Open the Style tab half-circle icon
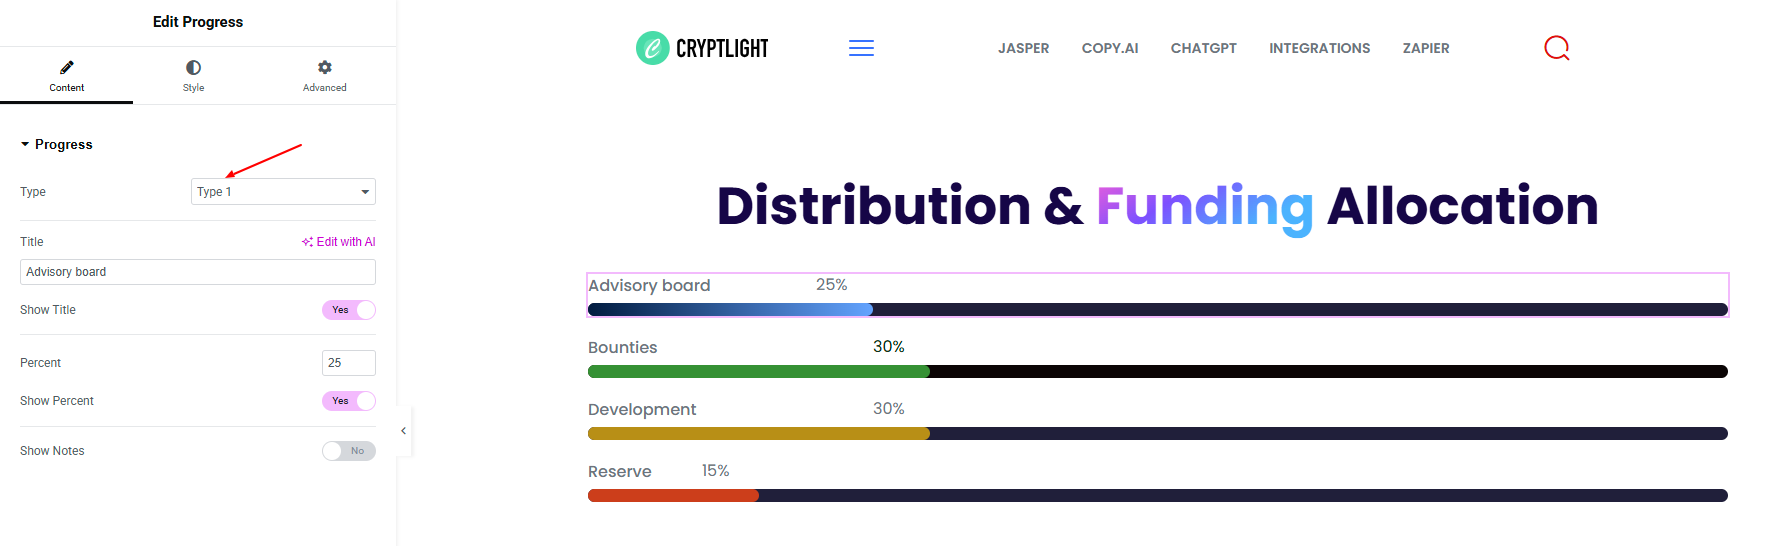The image size is (1781, 546). [x=193, y=67]
